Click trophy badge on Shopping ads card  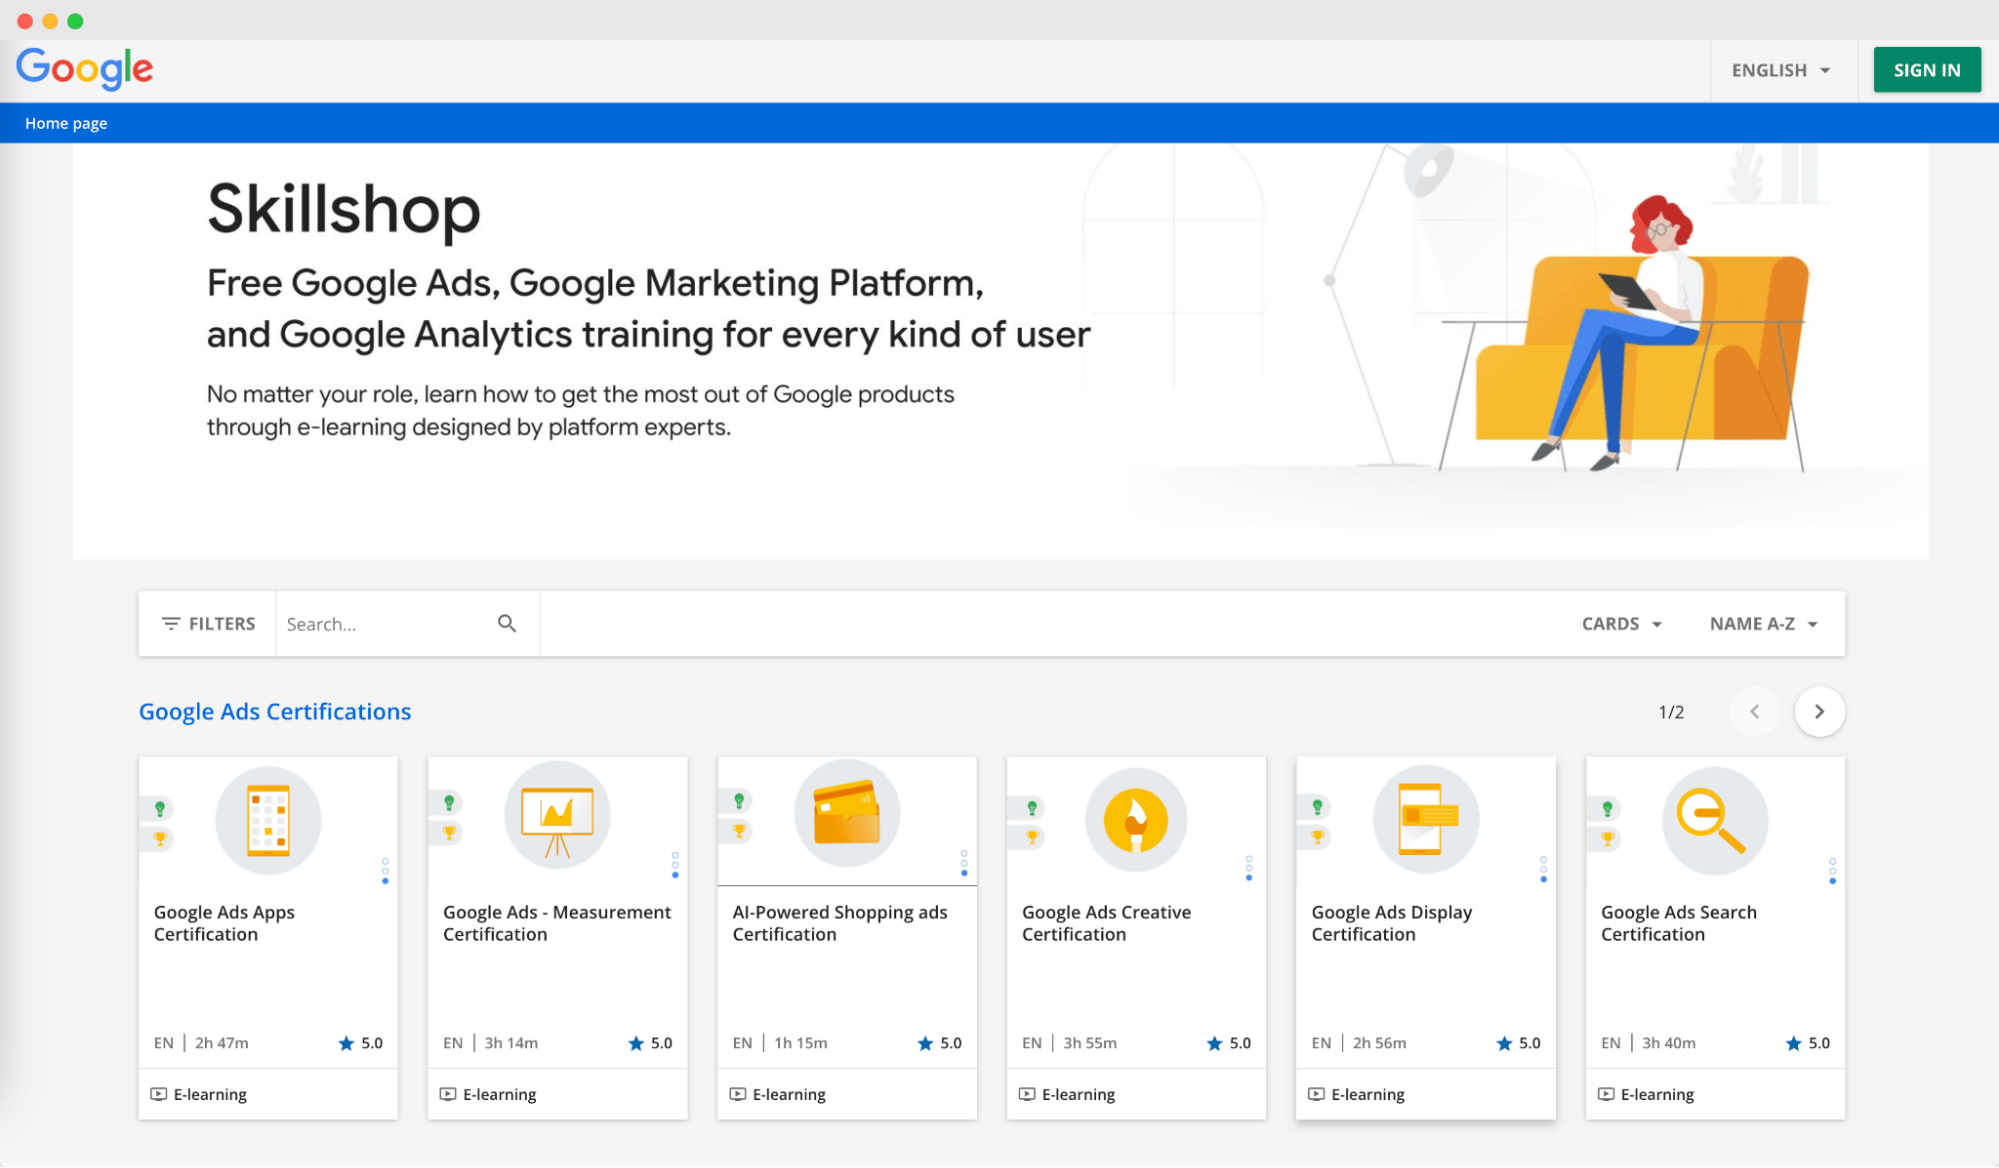tap(739, 830)
